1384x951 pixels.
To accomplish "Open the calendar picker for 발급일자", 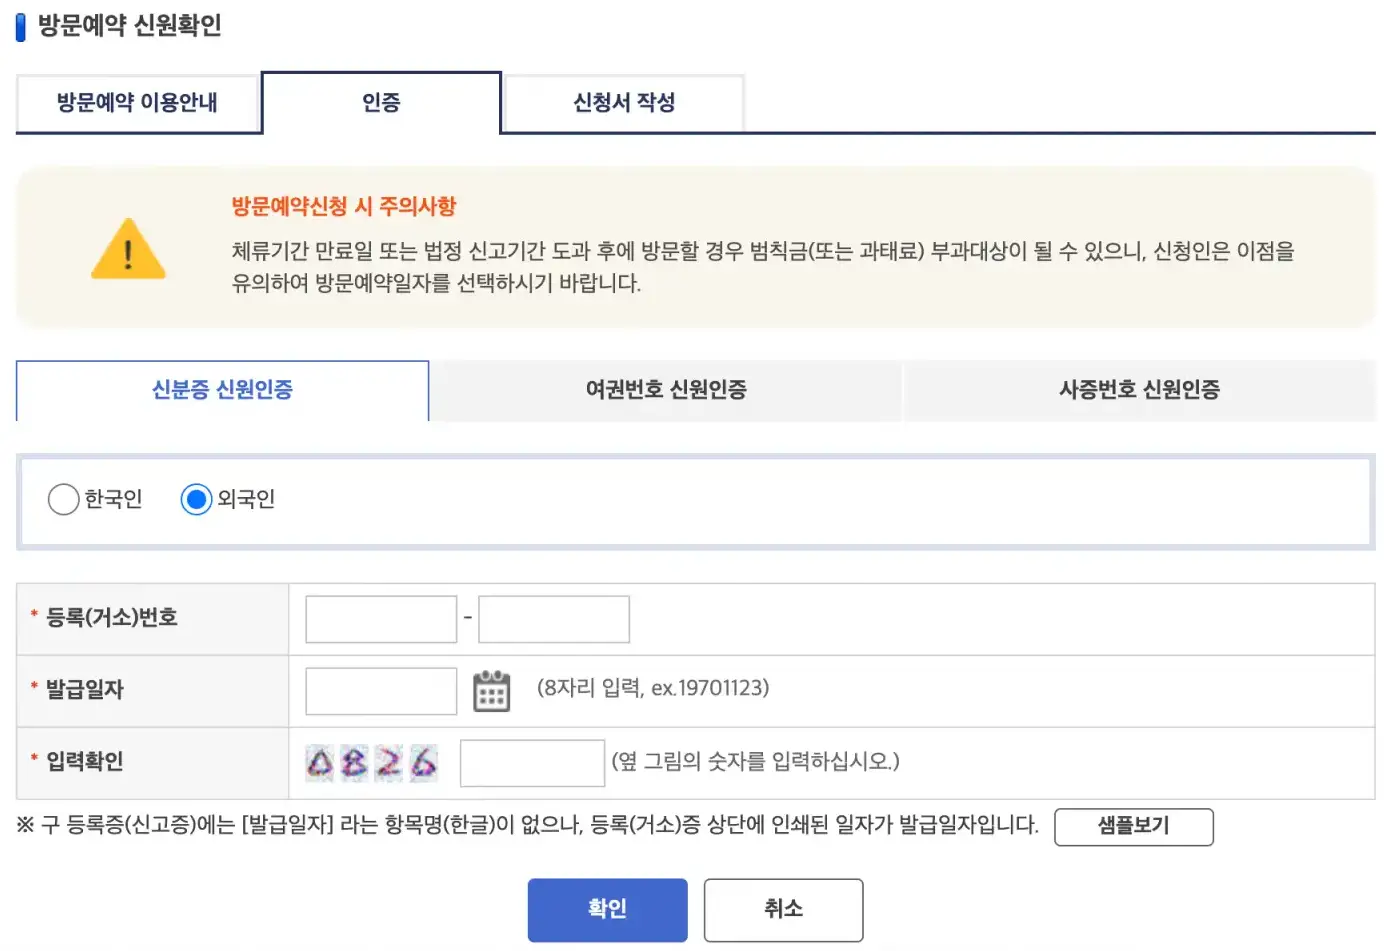I will click(x=492, y=690).
